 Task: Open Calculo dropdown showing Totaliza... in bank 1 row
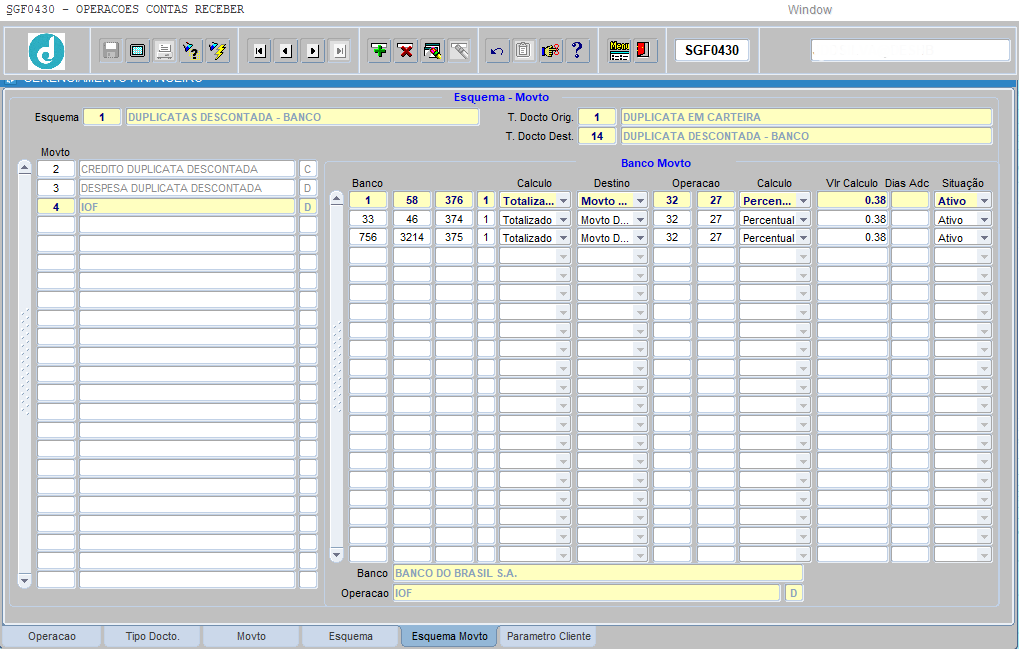point(564,201)
